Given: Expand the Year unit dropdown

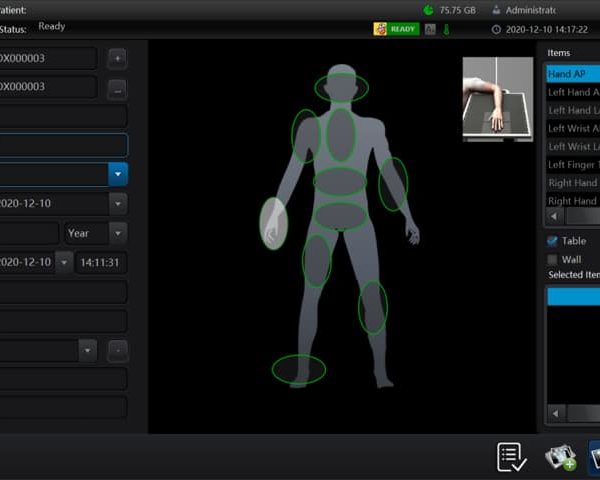Looking at the screenshot, I should [118, 233].
